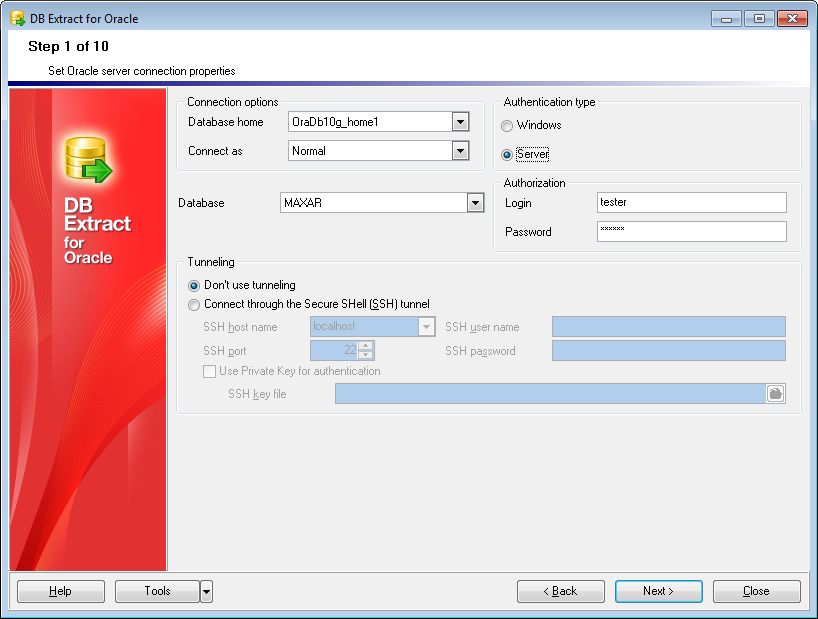Screen dimensions: 818x619
Task: Click the SSH key file browse folder icon
Action: (x=775, y=394)
